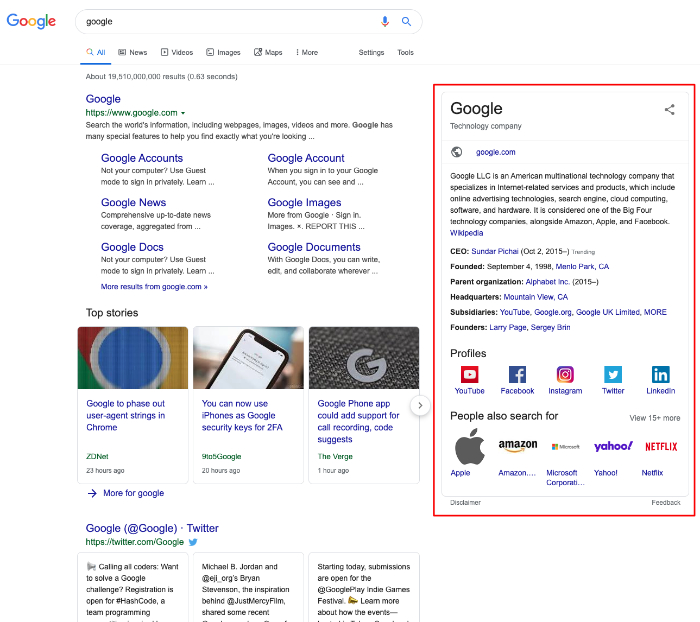700x622 pixels.
Task: Select the Amazon logo in related searches
Action: tap(517, 446)
